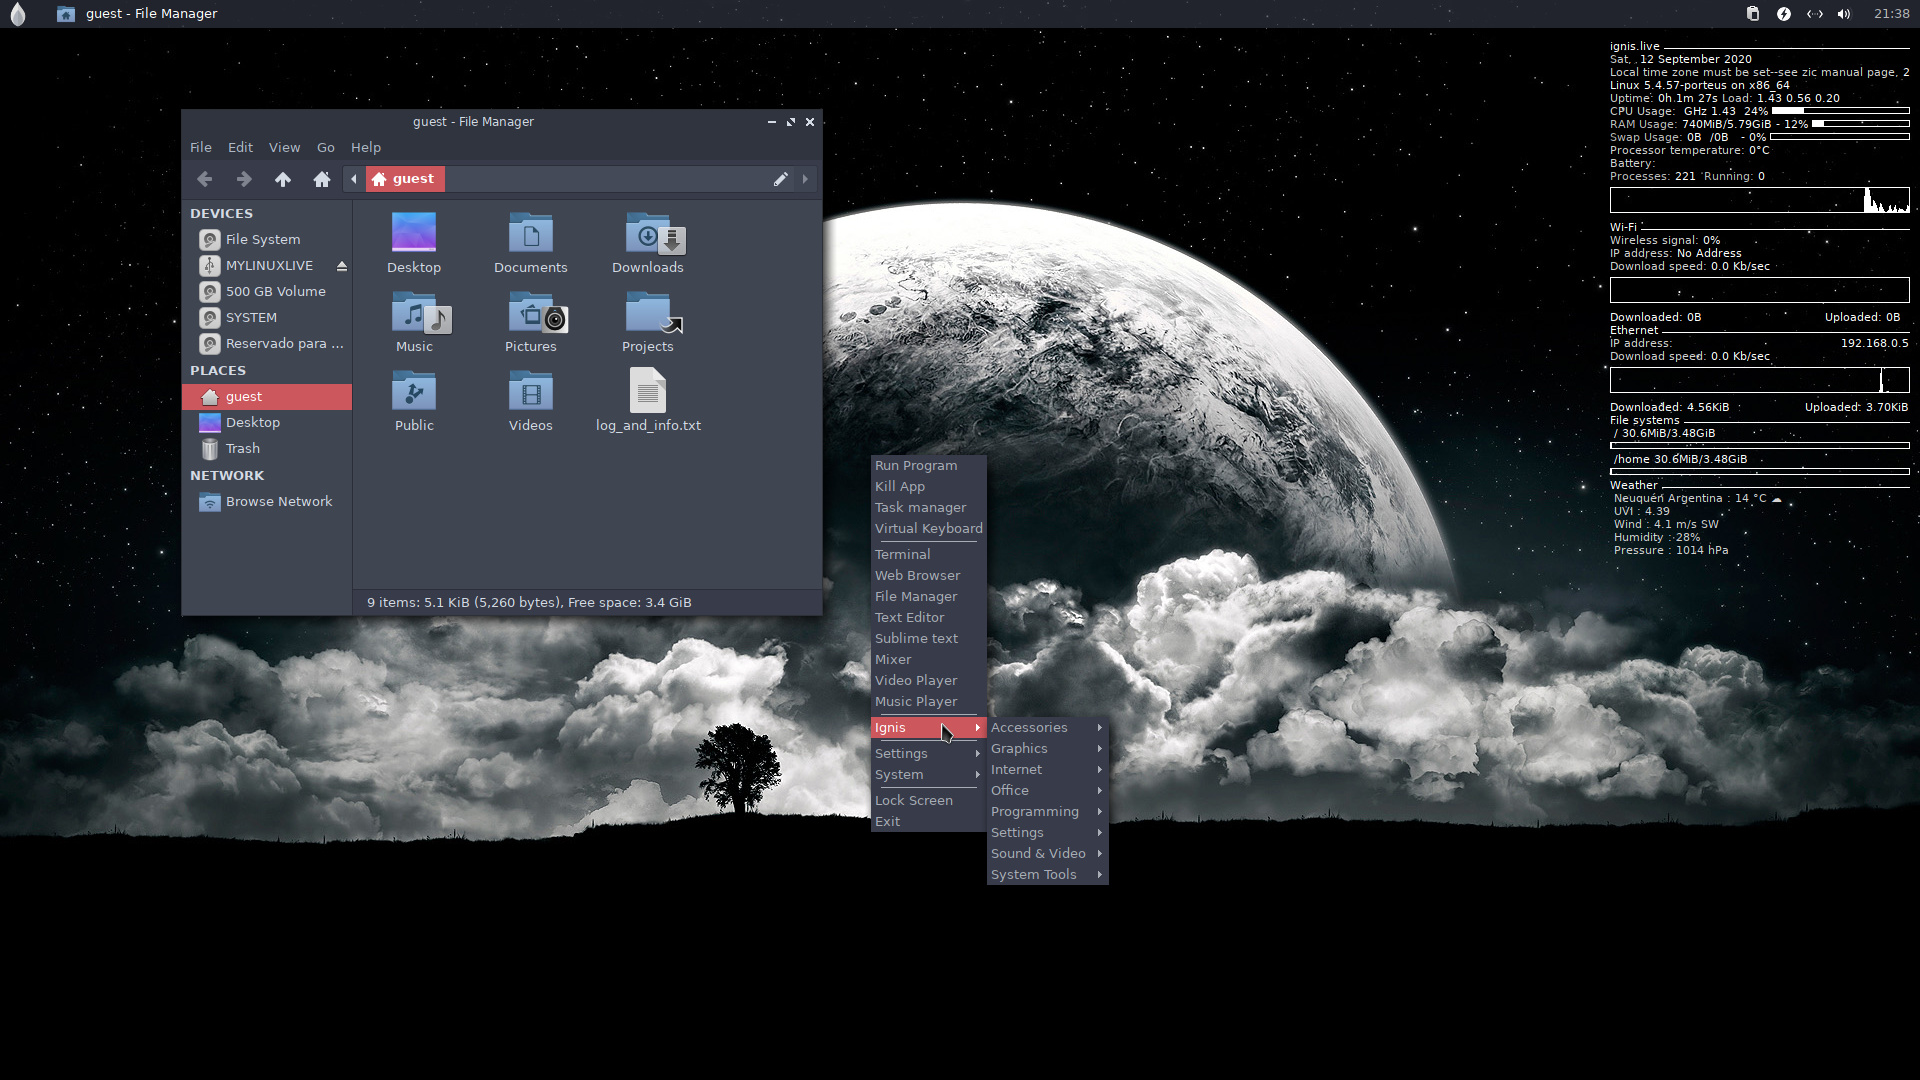
Task: Open the Downloads folder
Action: [x=648, y=243]
